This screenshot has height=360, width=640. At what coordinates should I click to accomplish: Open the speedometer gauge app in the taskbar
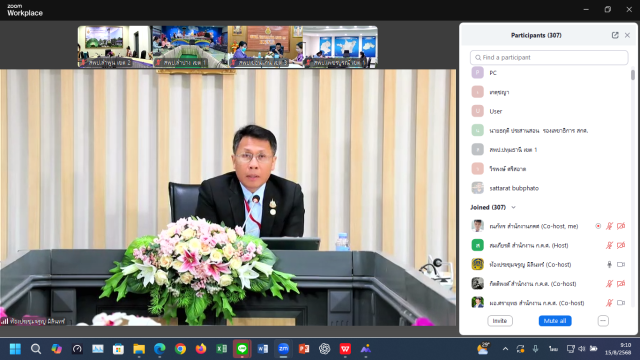[77, 349]
